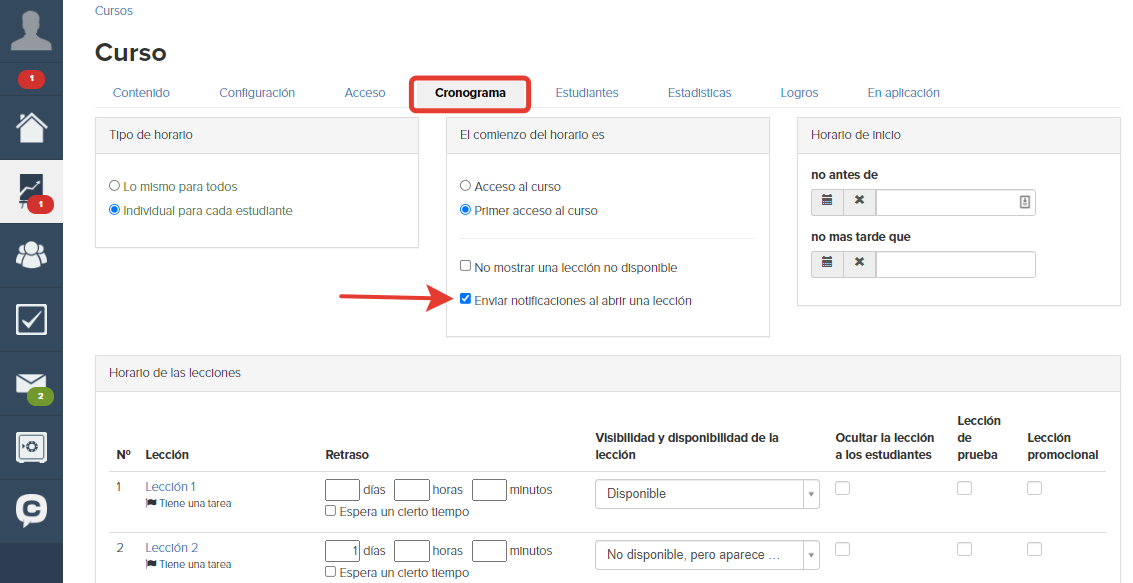The width and height of the screenshot is (1133, 583).
Task: Open the red notification badge under the avatar
Action: [31, 78]
